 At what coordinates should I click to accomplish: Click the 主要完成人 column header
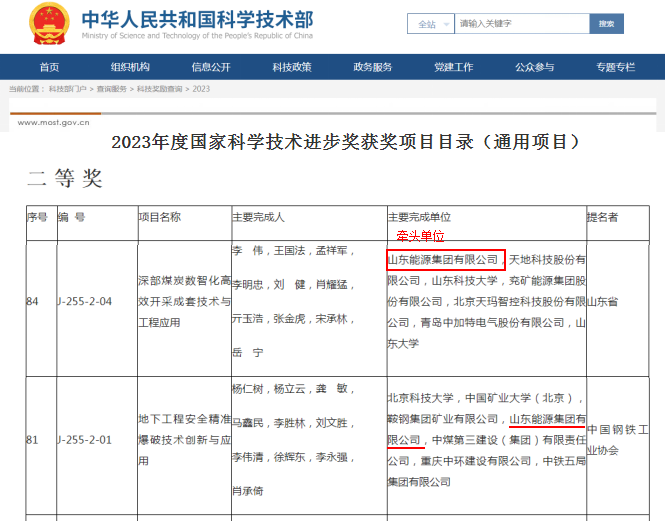[x=258, y=217]
